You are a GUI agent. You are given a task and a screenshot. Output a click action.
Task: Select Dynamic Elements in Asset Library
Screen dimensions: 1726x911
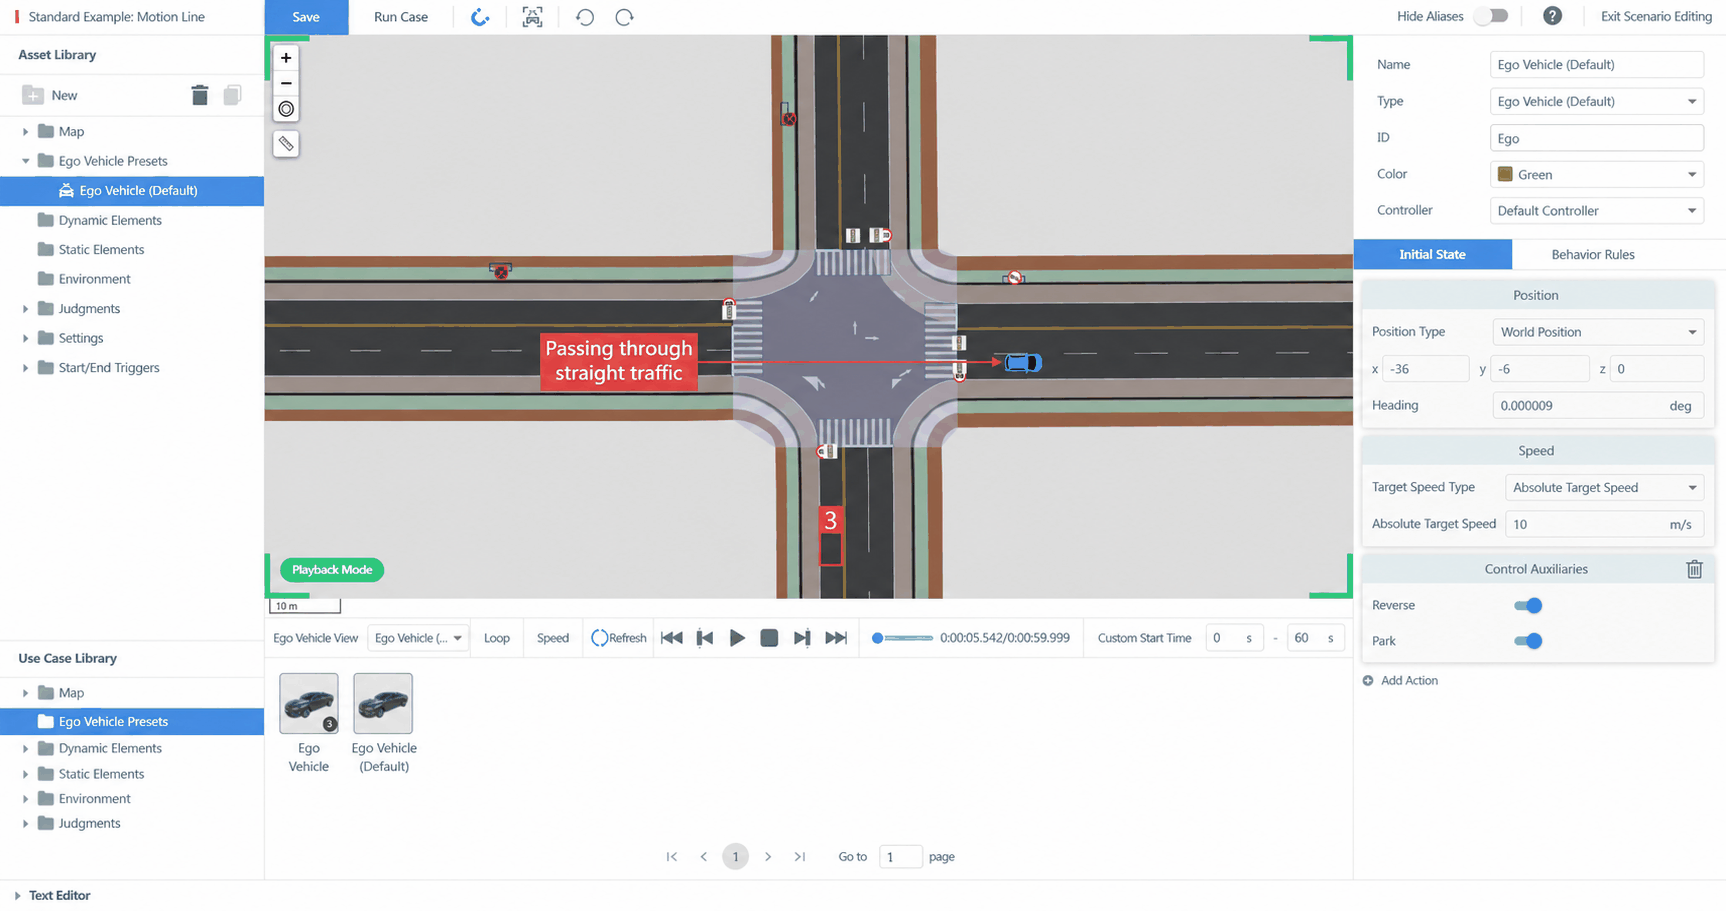[x=110, y=220]
